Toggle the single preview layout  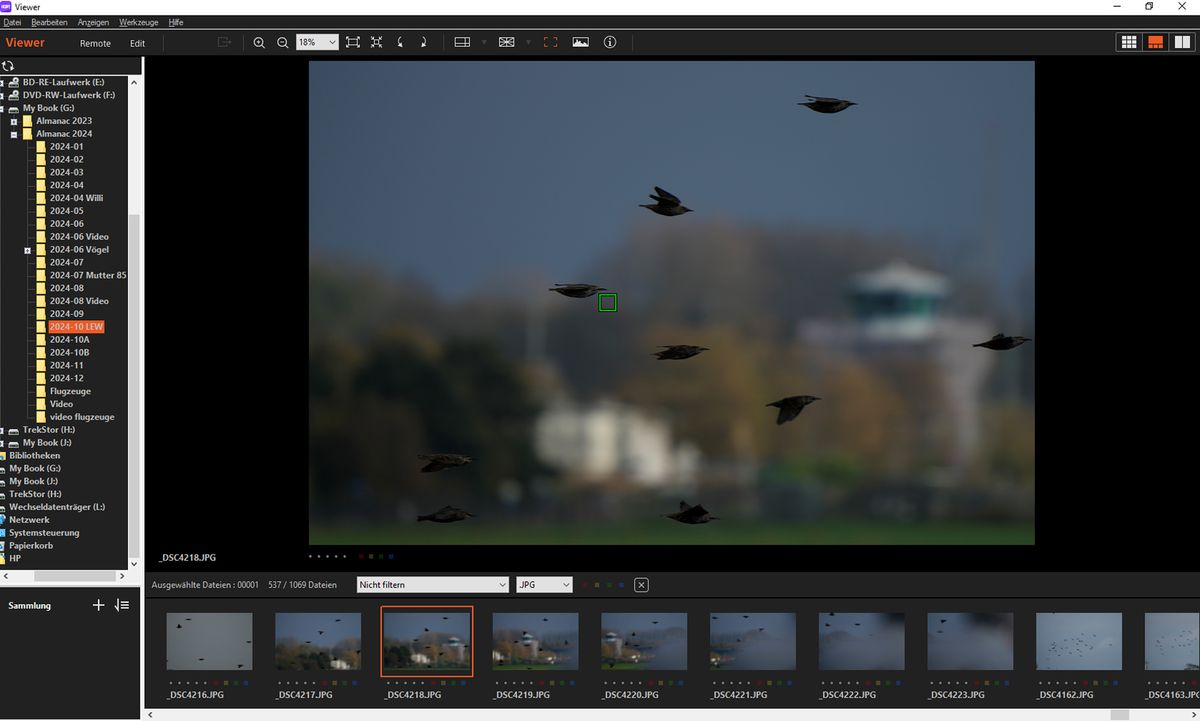1155,41
